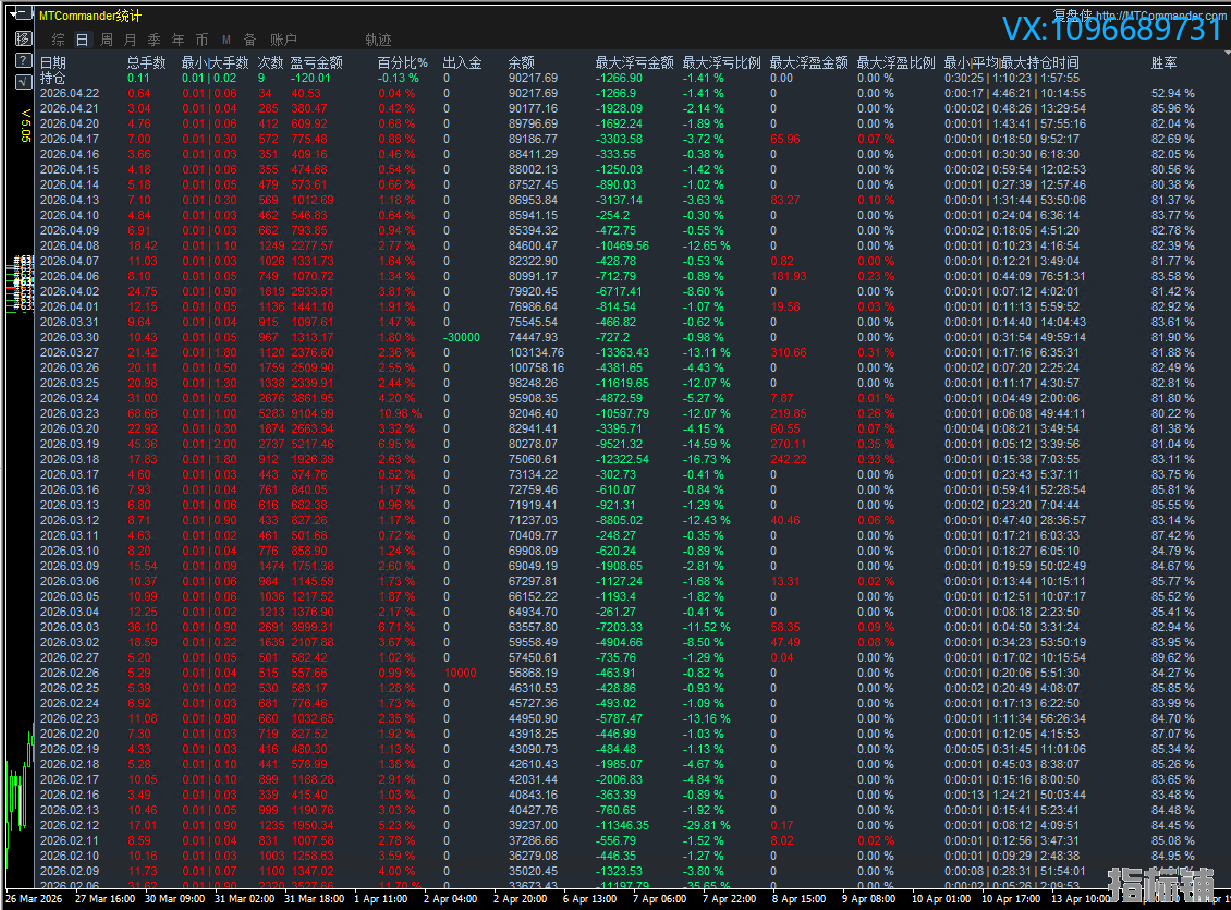This screenshot has width=1231, height=910.
Task: Show the 季 quarterly statistics tab
Action: point(154,40)
